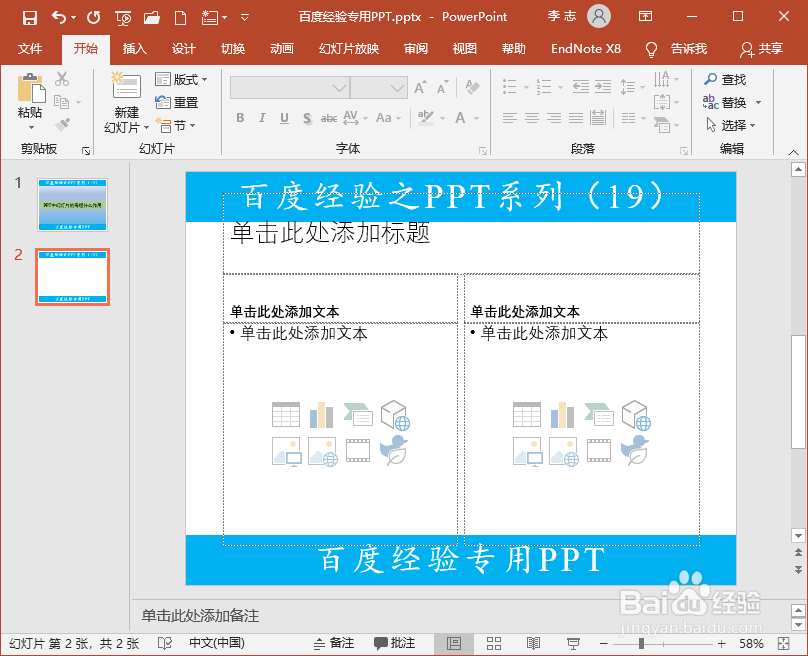The height and width of the screenshot is (656, 808).
Task: Toggle Italic formatting
Action: pyautogui.click(x=262, y=118)
